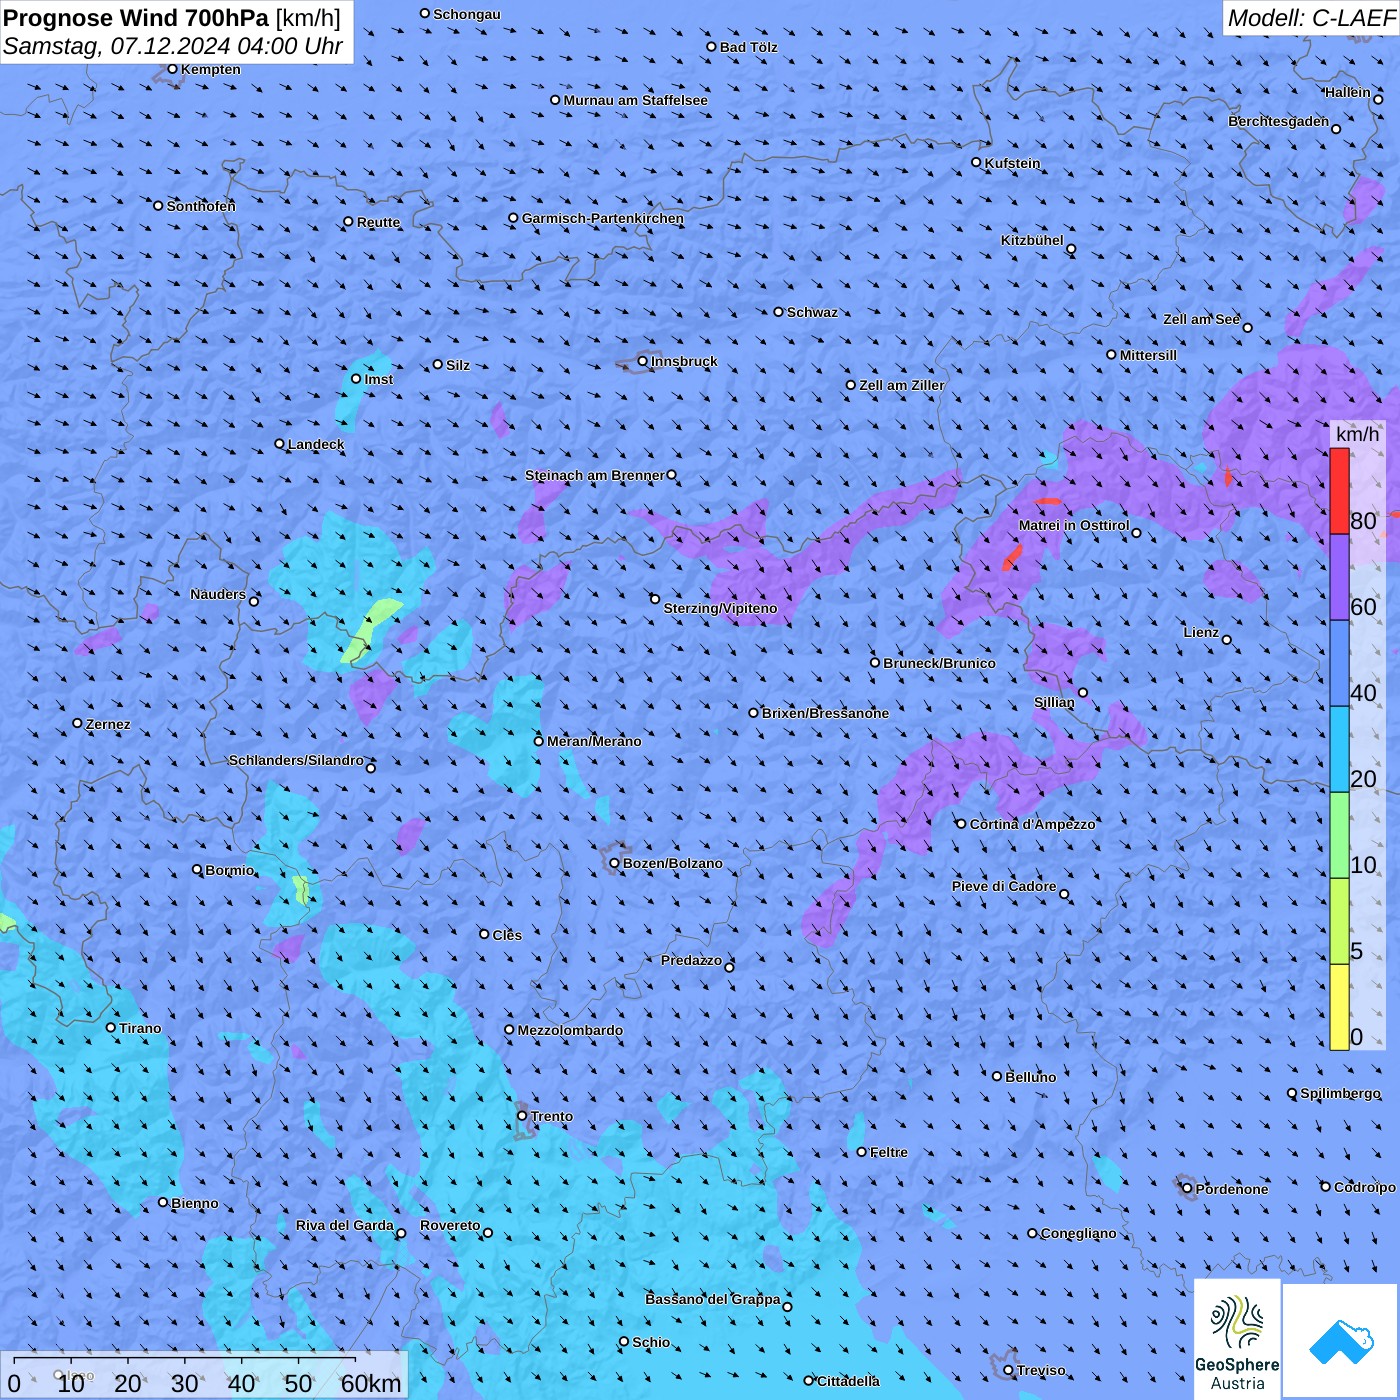Click the Brixen/Bressanone label
The width and height of the screenshot is (1400, 1400).
pos(825,713)
